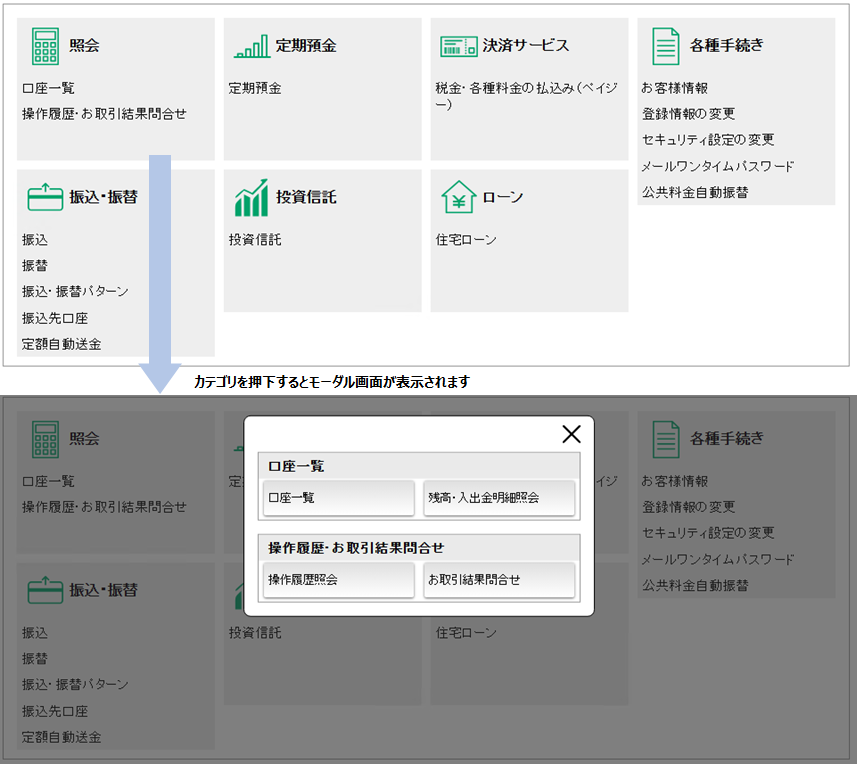Click the yen house icon for ローン in top panel
Screen dimensions: 857x764
coord(459,197)
